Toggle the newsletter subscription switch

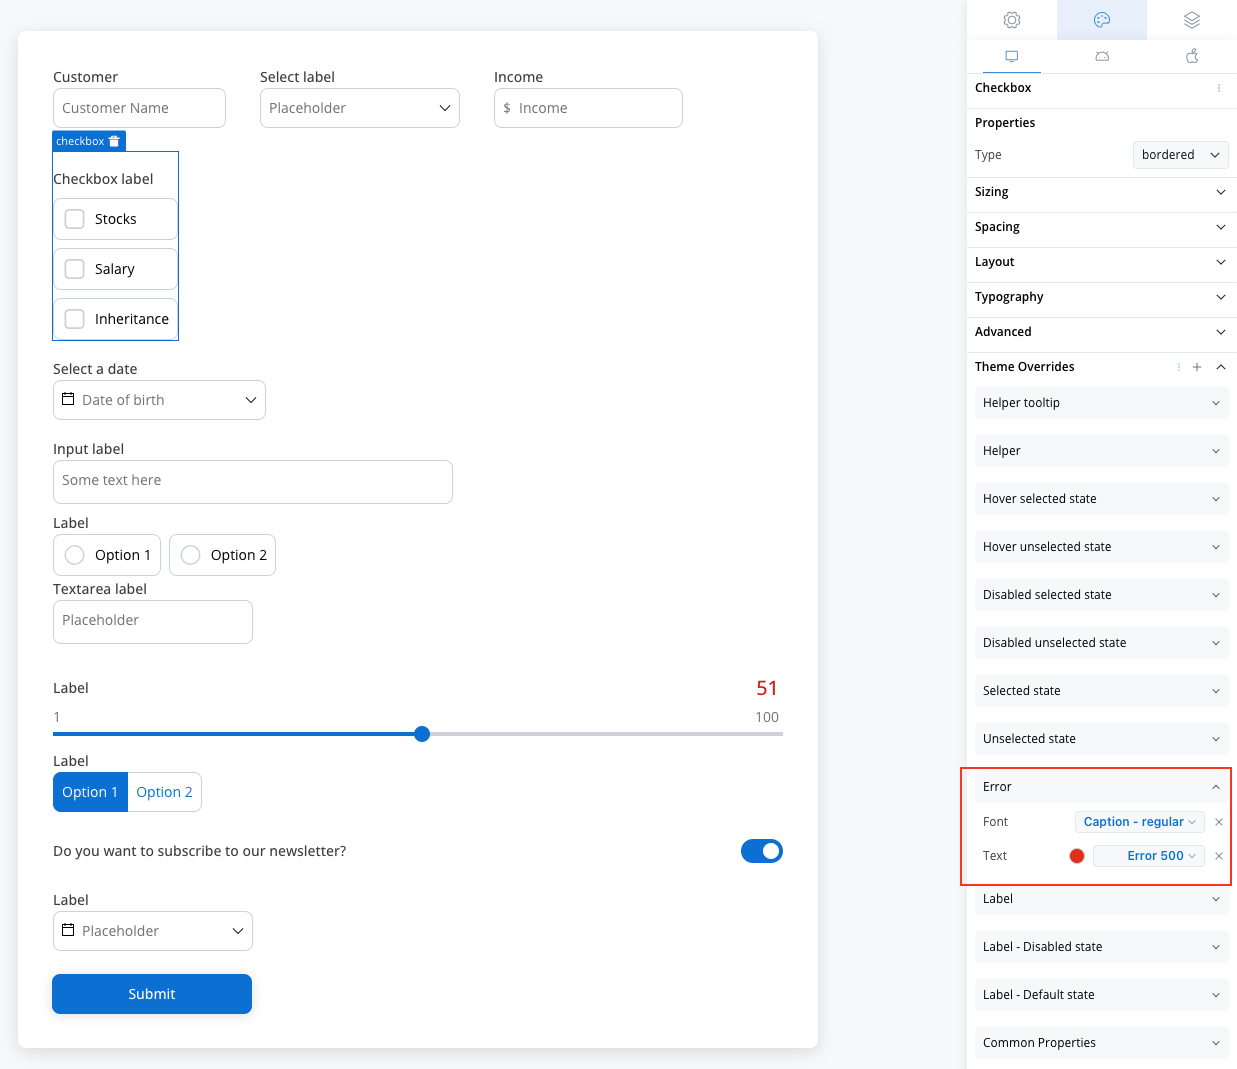click(762, 851)
